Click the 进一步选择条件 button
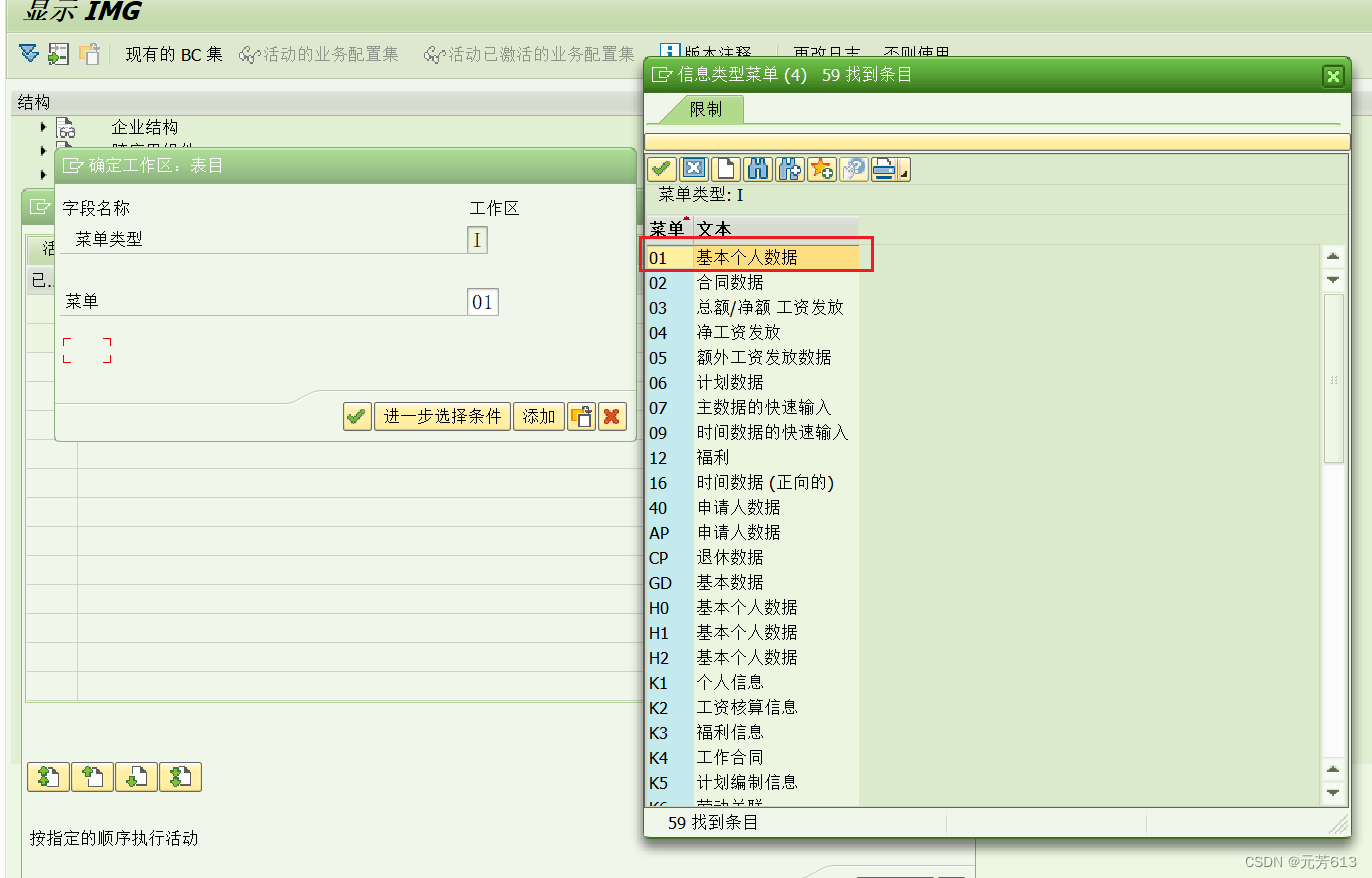This screenshot has height=878, width=1372. pyautogui.click(x=442, y=416)
